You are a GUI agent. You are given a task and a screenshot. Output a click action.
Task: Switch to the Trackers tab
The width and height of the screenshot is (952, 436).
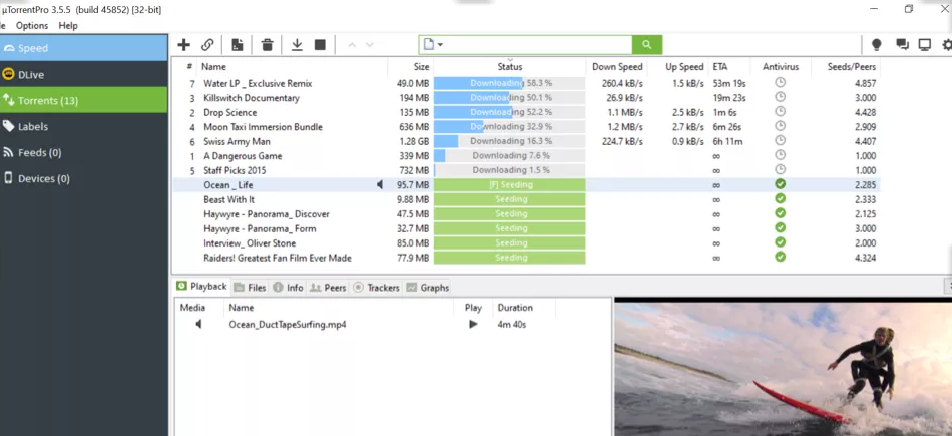tap(376, 288)
